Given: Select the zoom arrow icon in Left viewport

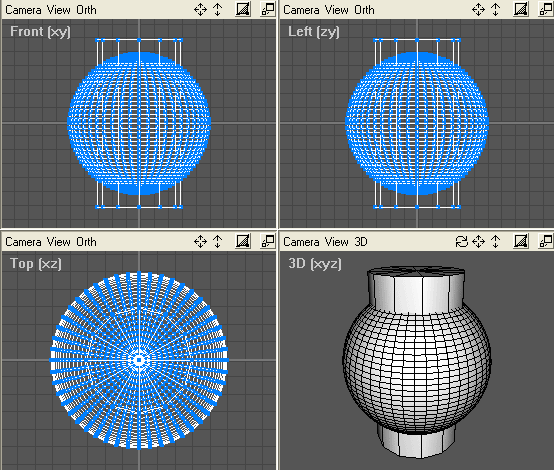Looking at the screenshot, I should [x=496, y=10].
